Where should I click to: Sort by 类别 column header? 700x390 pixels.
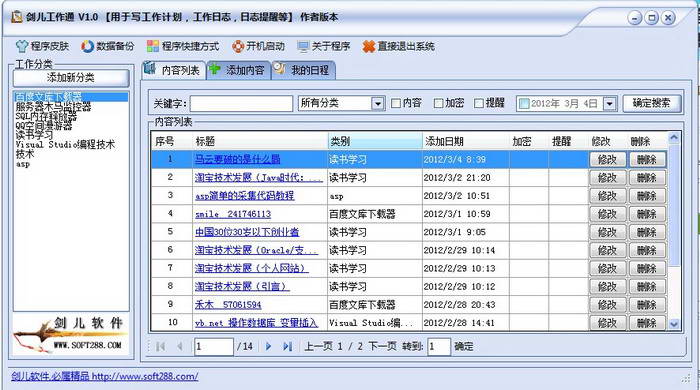(x=375, y=141)
